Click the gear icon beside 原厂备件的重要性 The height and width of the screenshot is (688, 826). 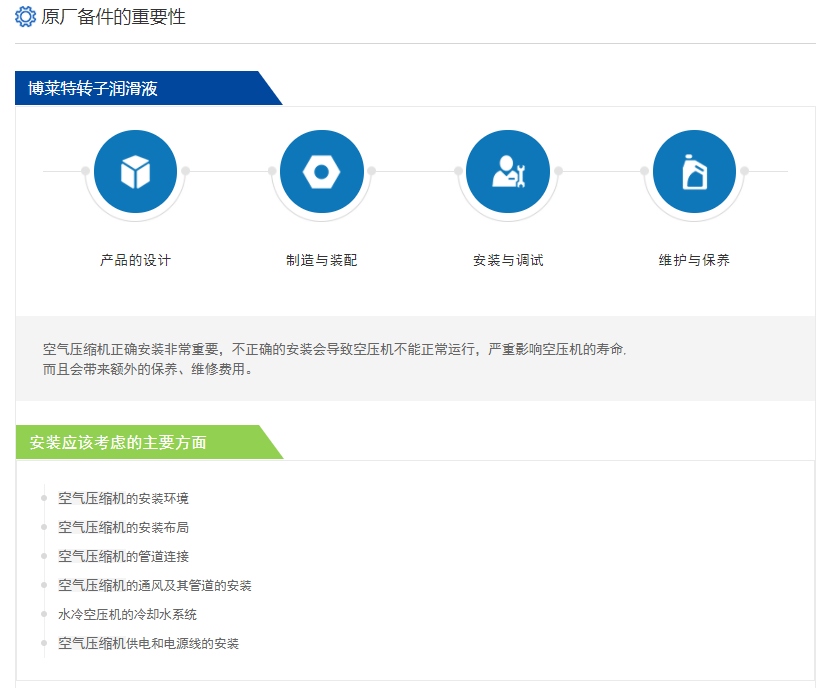(25, 17)
